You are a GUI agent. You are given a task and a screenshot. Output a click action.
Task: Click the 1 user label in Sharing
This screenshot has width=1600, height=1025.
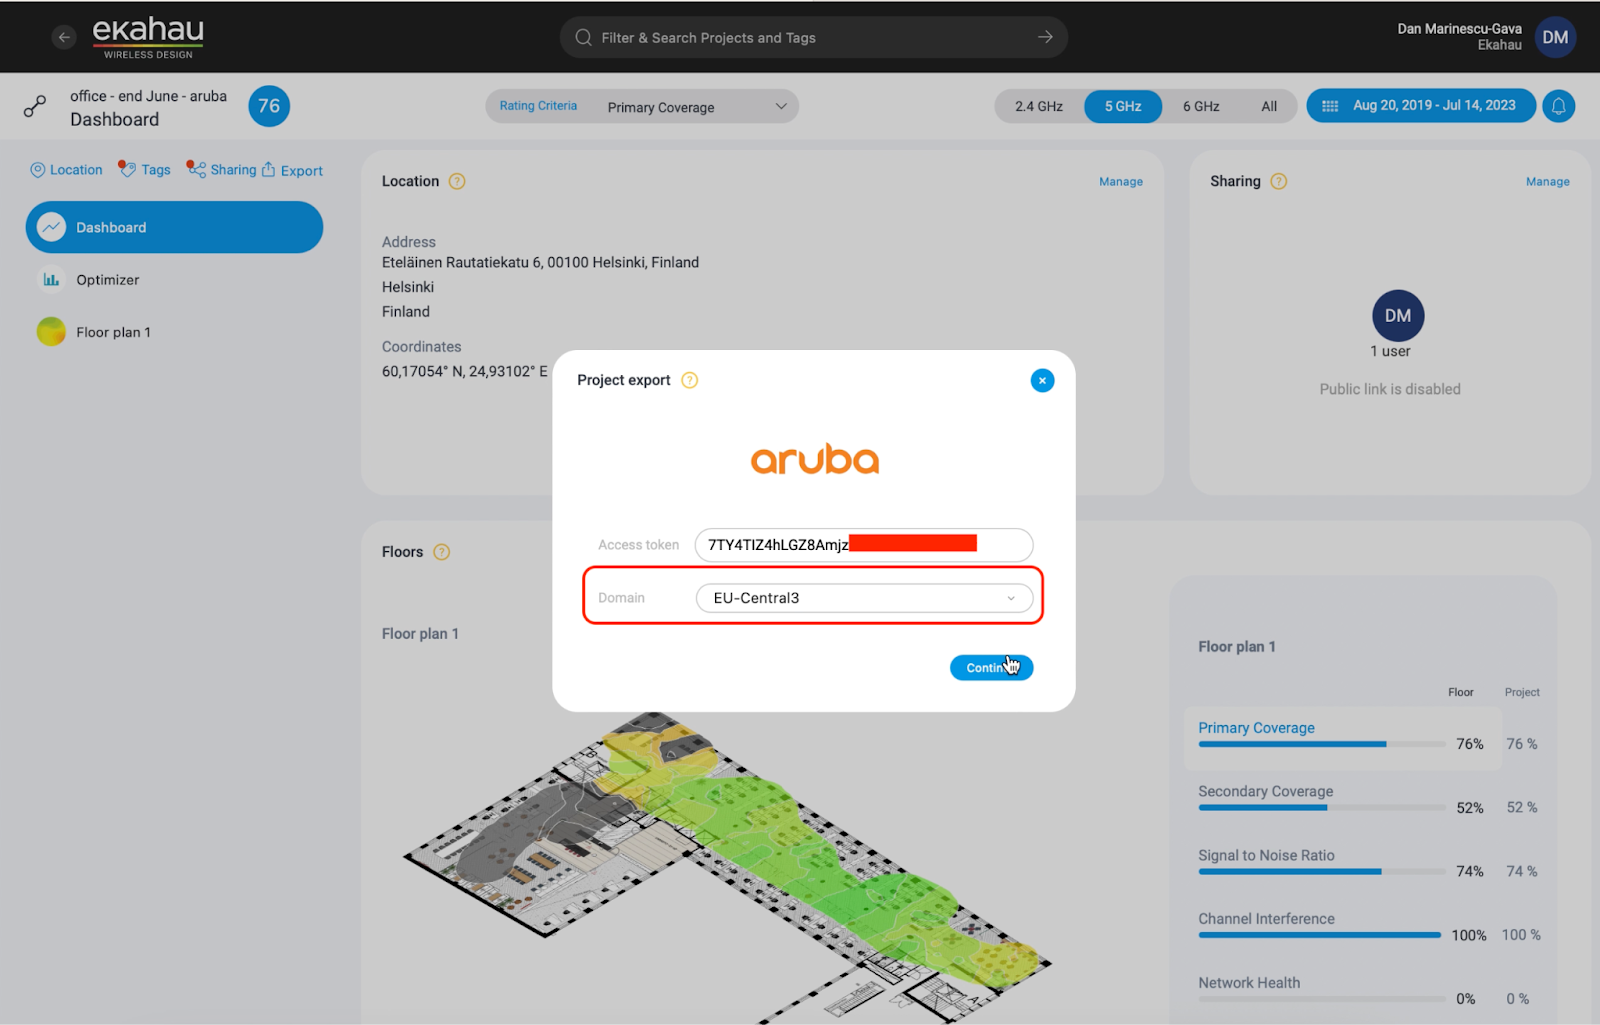(x=1390, y=351)
